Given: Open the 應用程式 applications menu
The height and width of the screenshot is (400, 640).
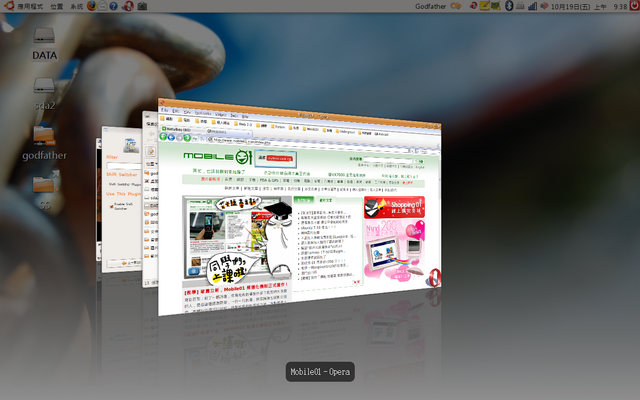Looking at the screenshot, I should coord(30,7).
